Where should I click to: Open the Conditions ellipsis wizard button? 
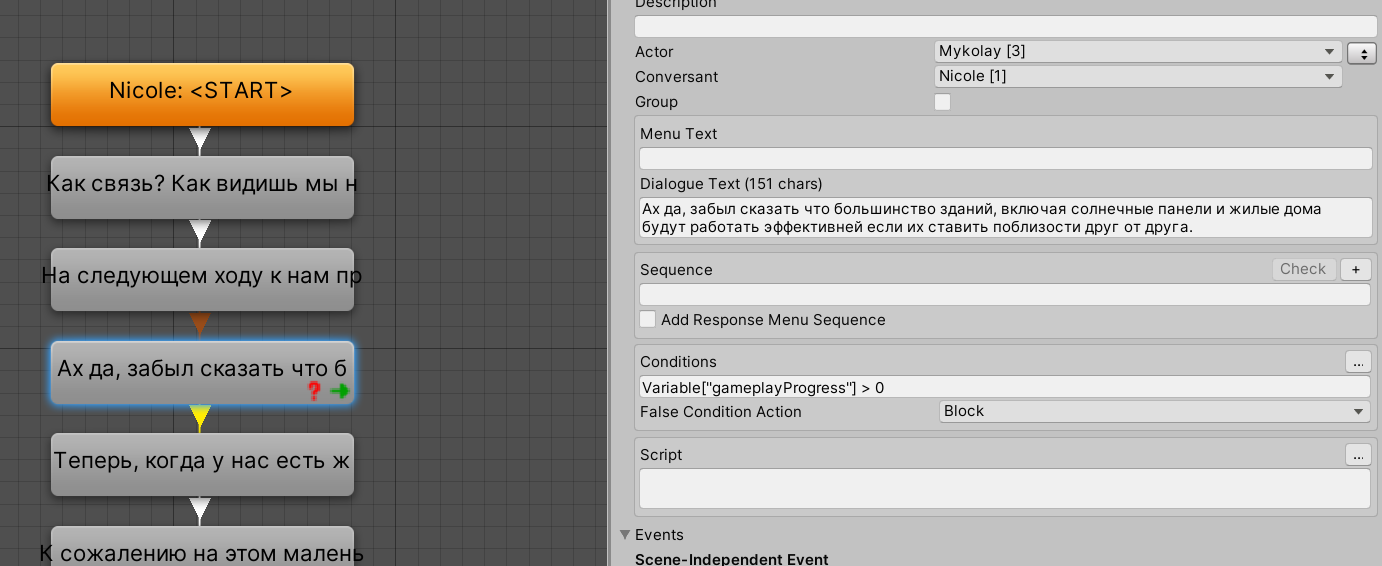pos(1357,361)
